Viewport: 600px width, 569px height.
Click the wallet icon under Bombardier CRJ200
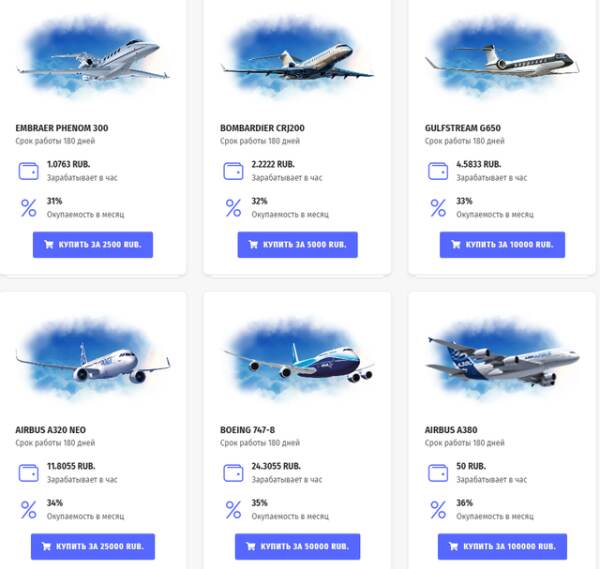tap(233, 170)
